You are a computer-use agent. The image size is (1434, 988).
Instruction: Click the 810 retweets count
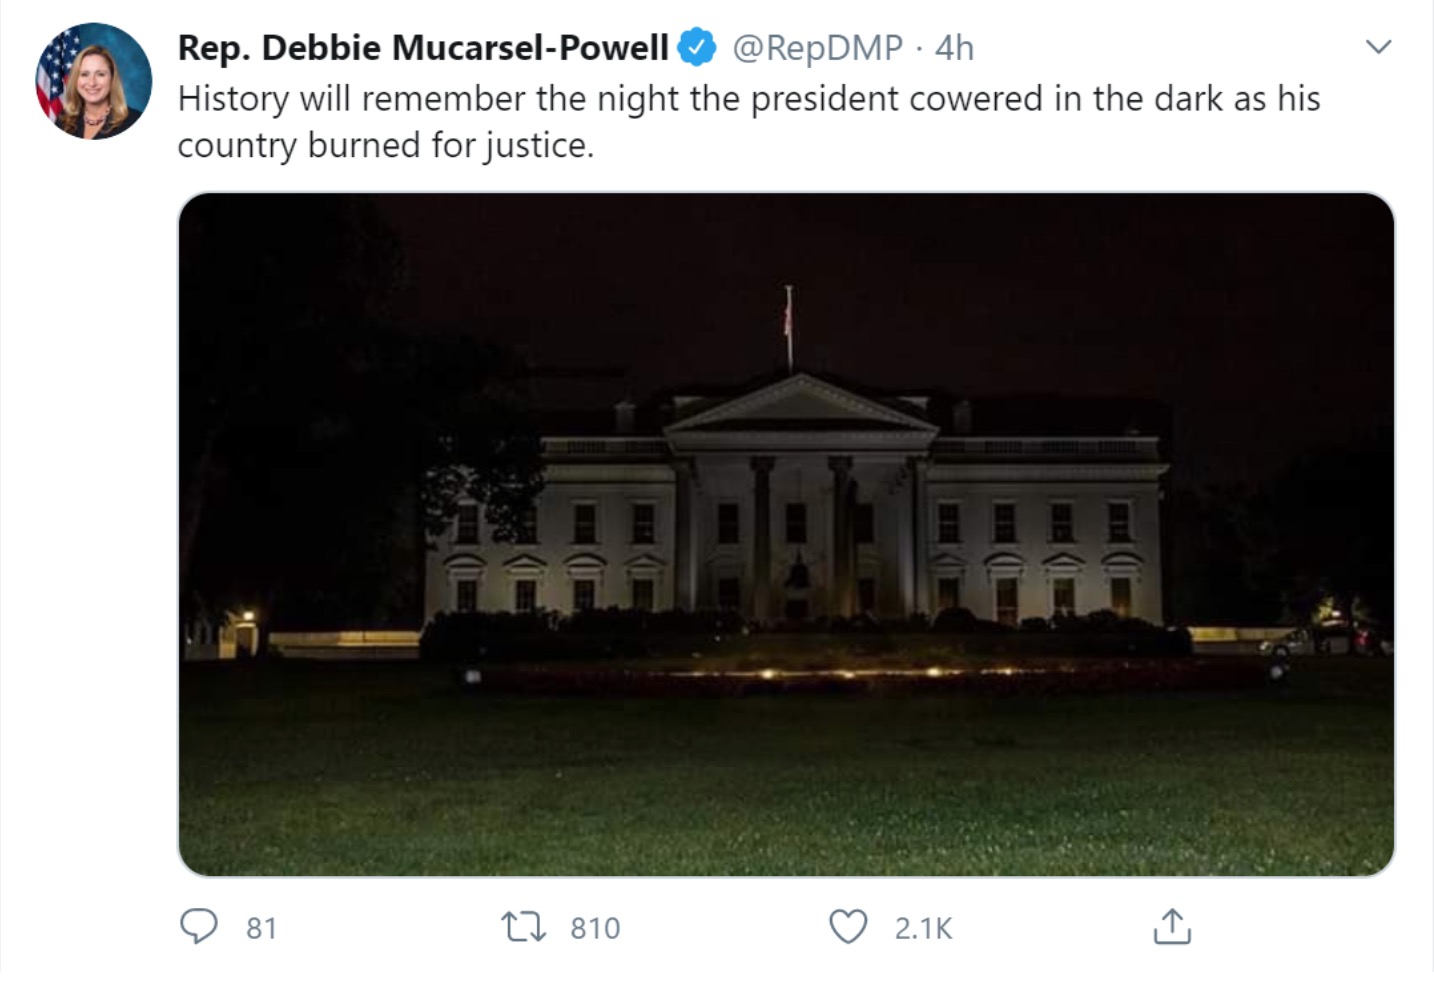tap(595, 928)
